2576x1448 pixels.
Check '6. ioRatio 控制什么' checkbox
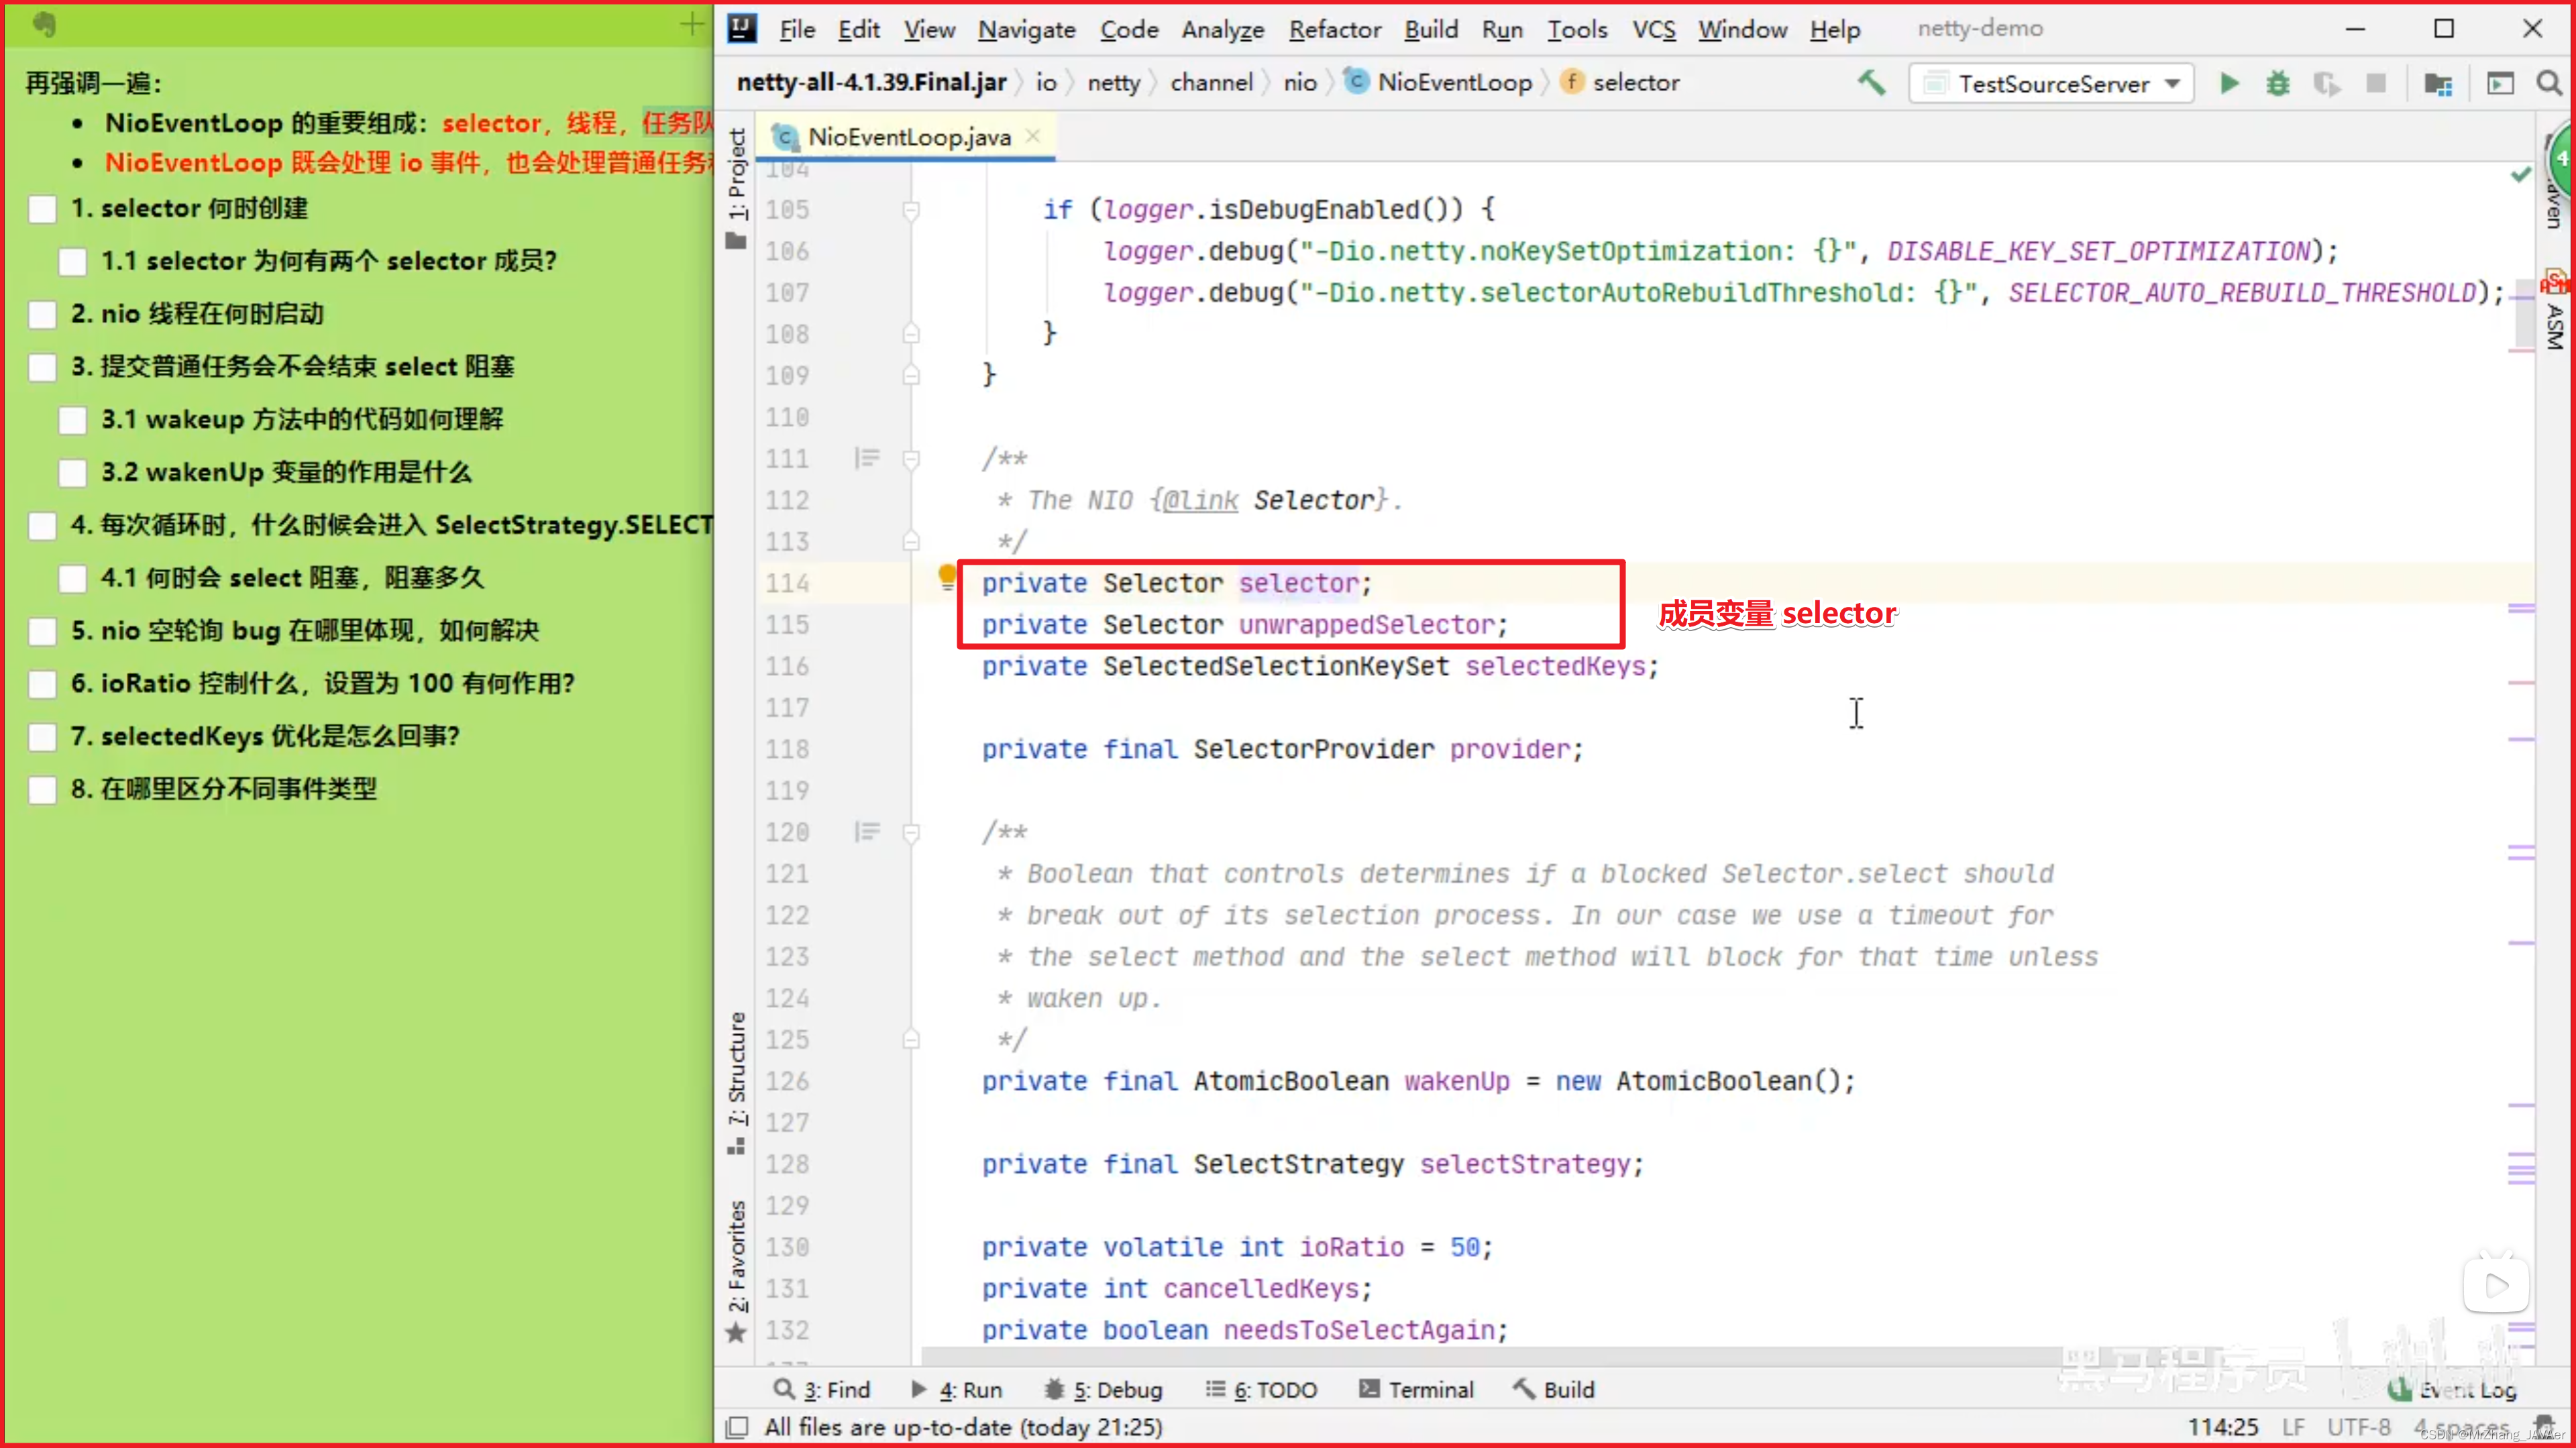[x=42, y=684]
